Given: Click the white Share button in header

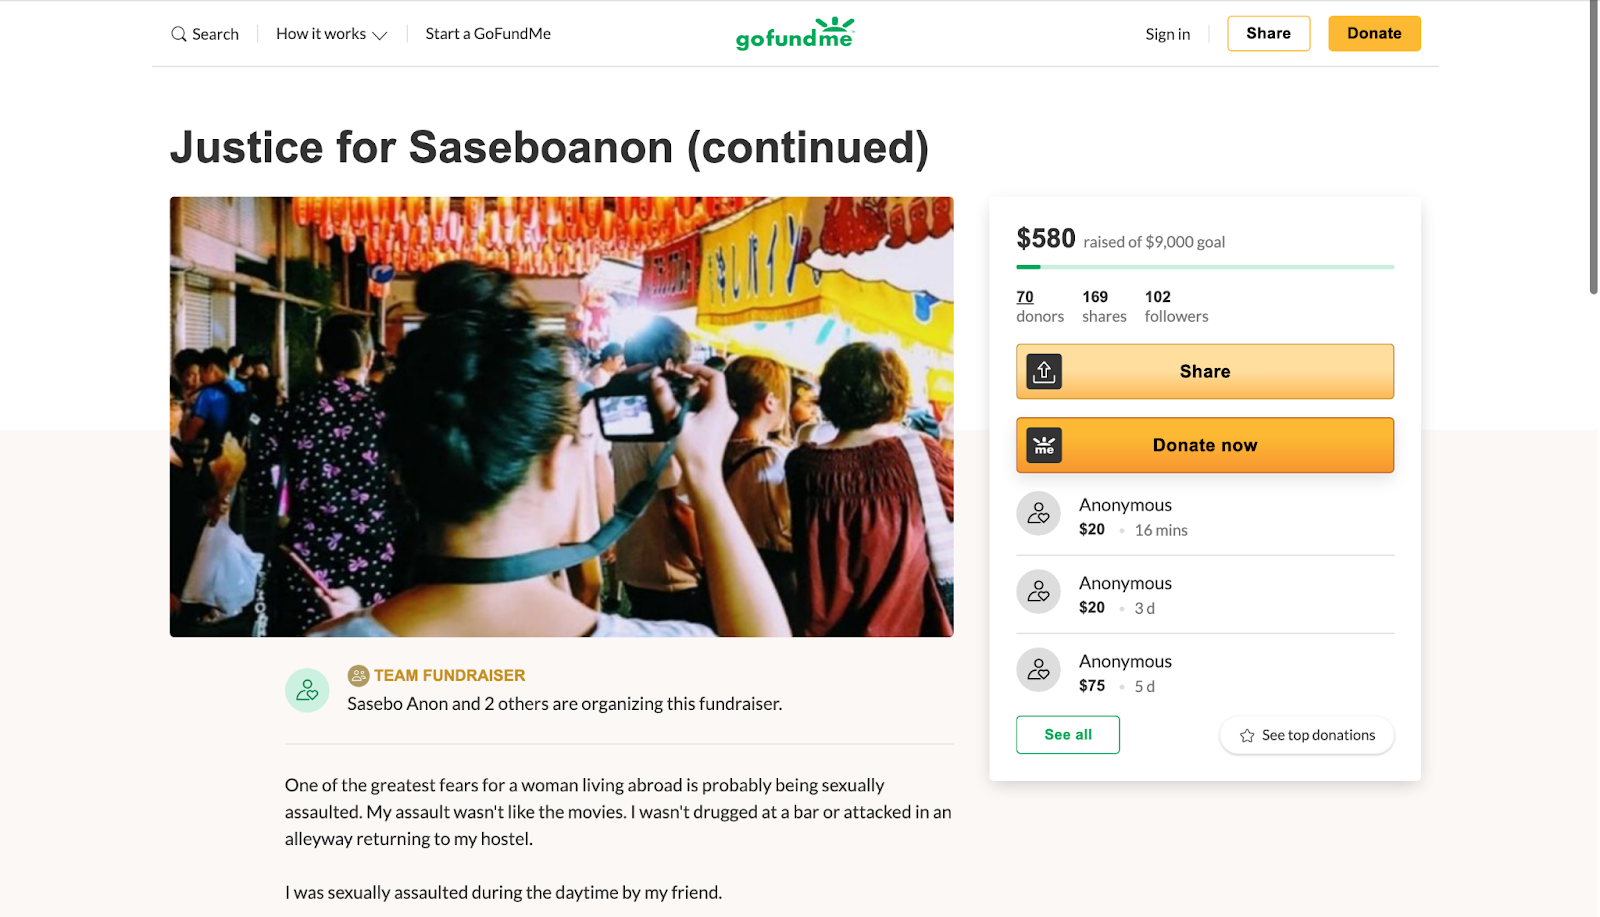Looking at the screenshot, I should [x=1268, y=33].
